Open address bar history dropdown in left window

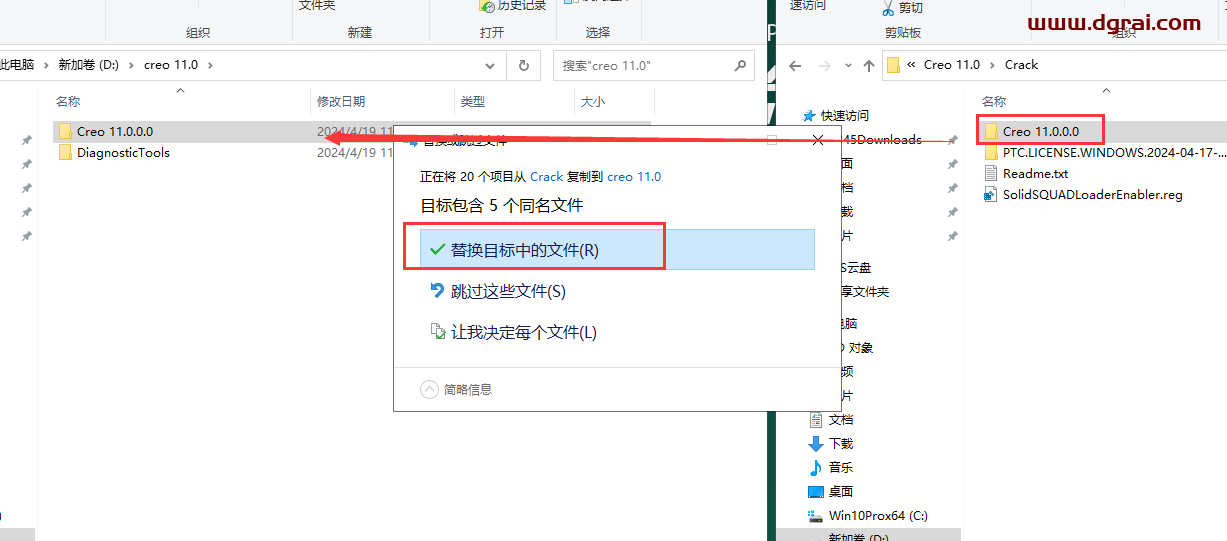[490, 65]
